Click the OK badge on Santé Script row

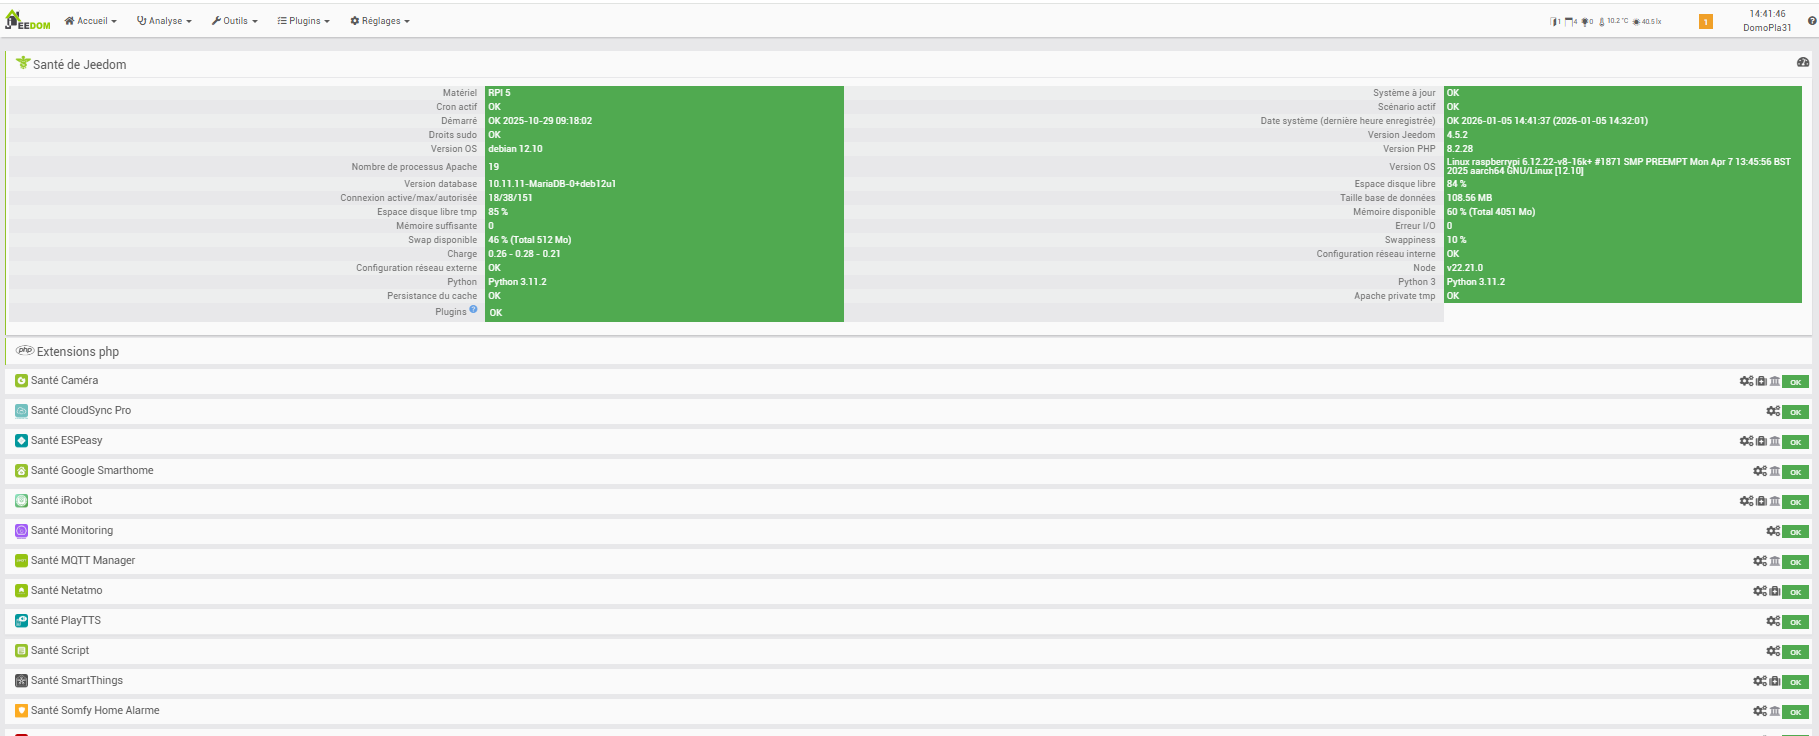click(x=1796, y=652)
